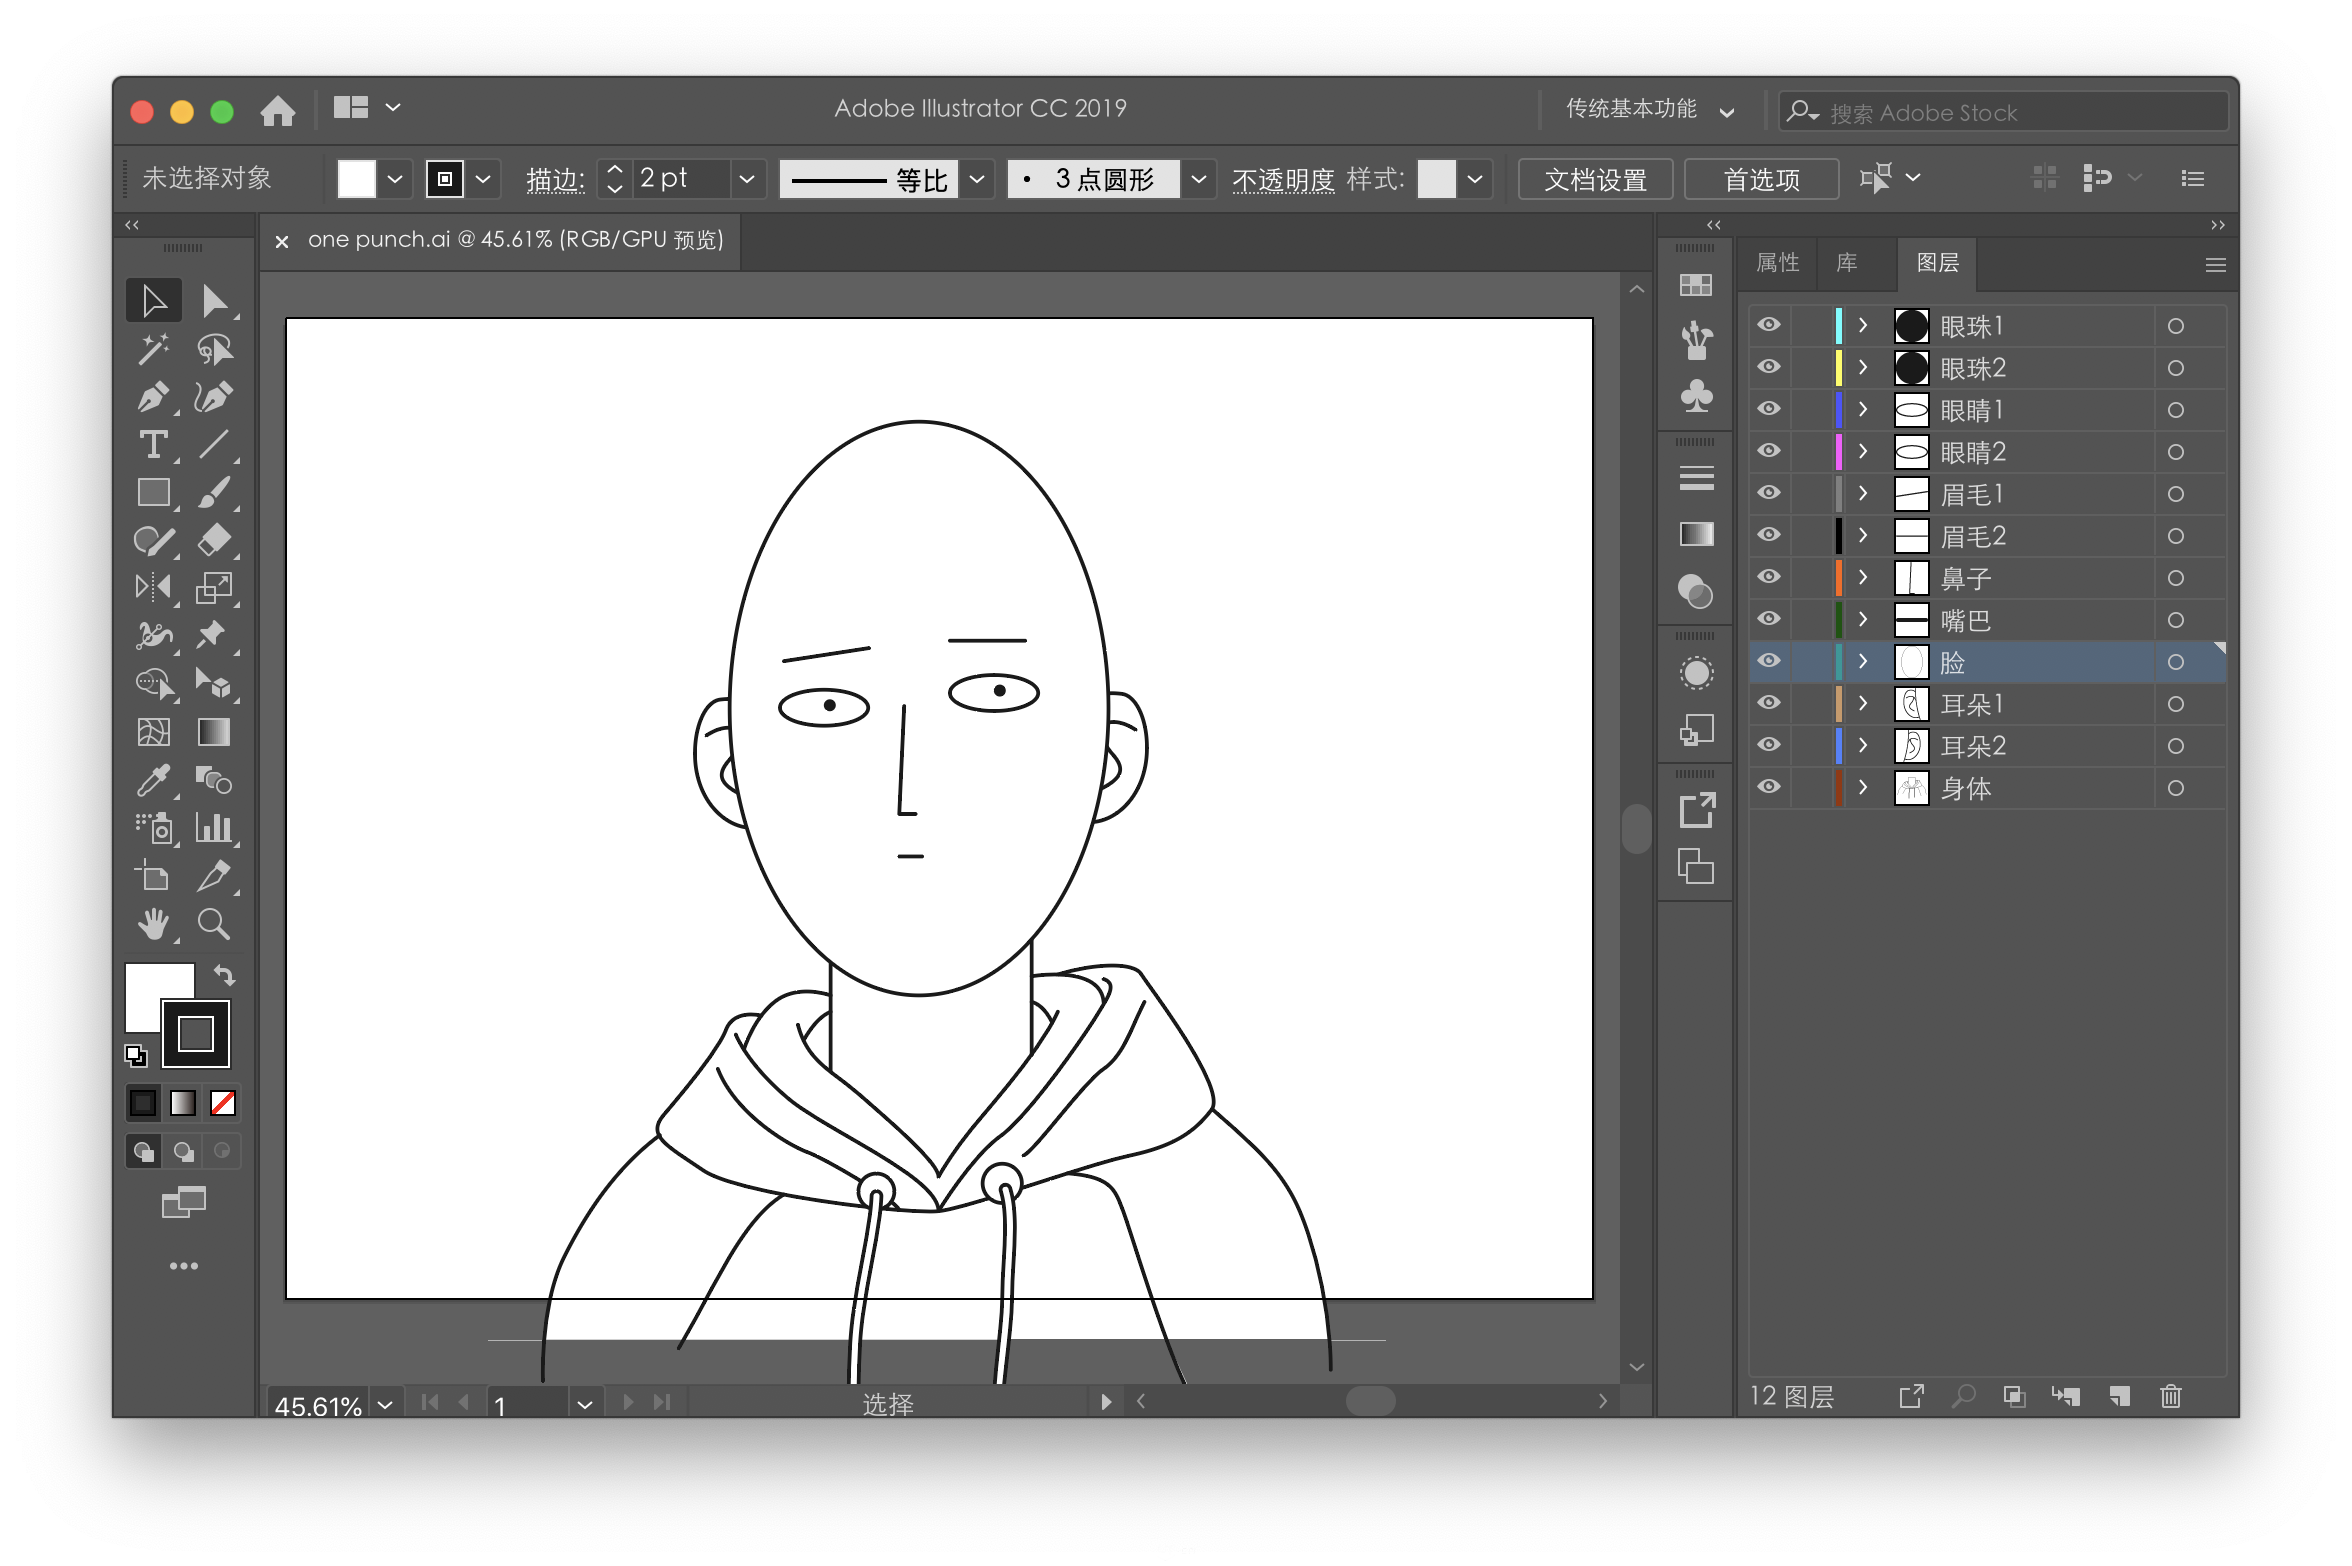Click the 文档设置 button
This screenshot has width=2352, height=1566.
point(1595,179)
